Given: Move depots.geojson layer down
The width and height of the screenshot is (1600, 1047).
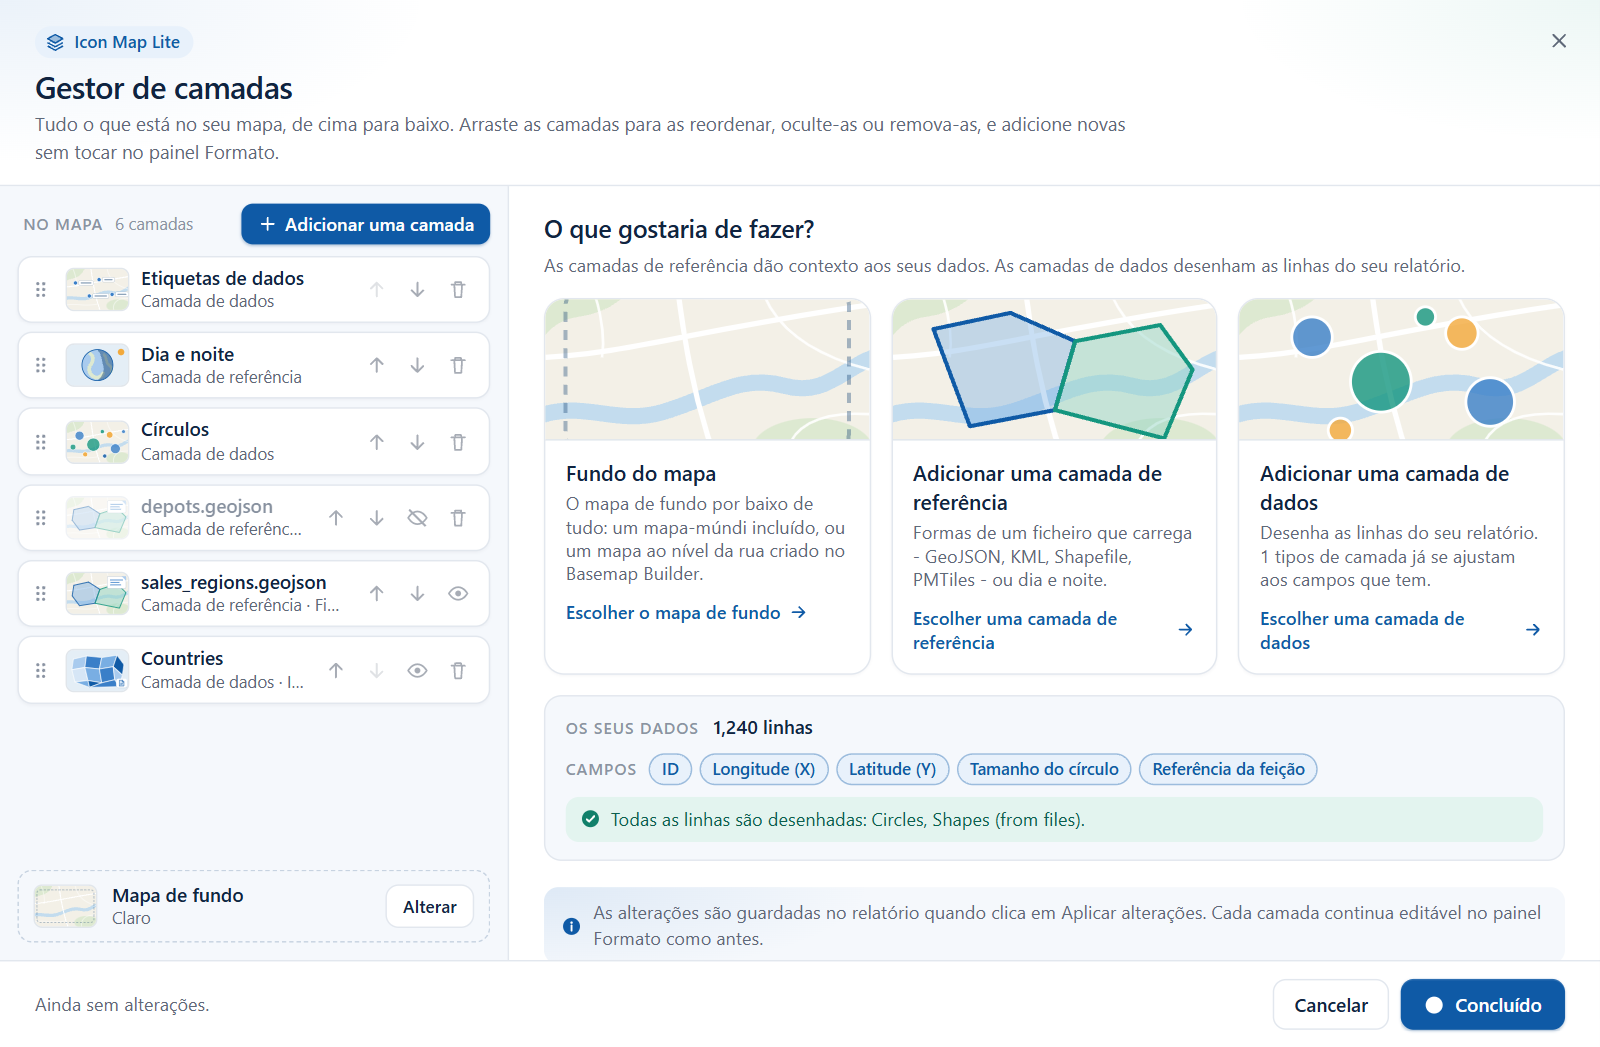Looking at the screenshot, I should coord(376,518).
